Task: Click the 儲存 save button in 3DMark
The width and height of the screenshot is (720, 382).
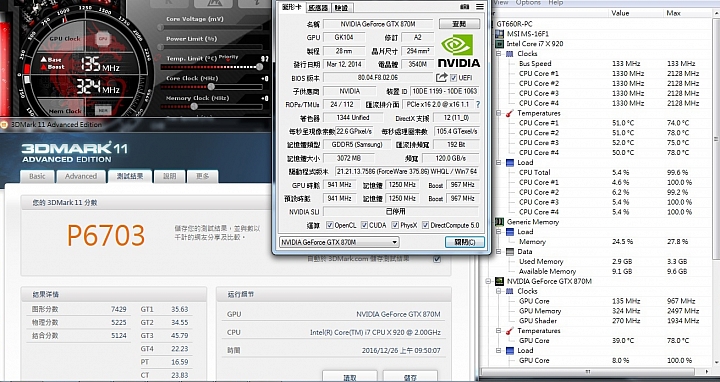Action: point(410,377)
